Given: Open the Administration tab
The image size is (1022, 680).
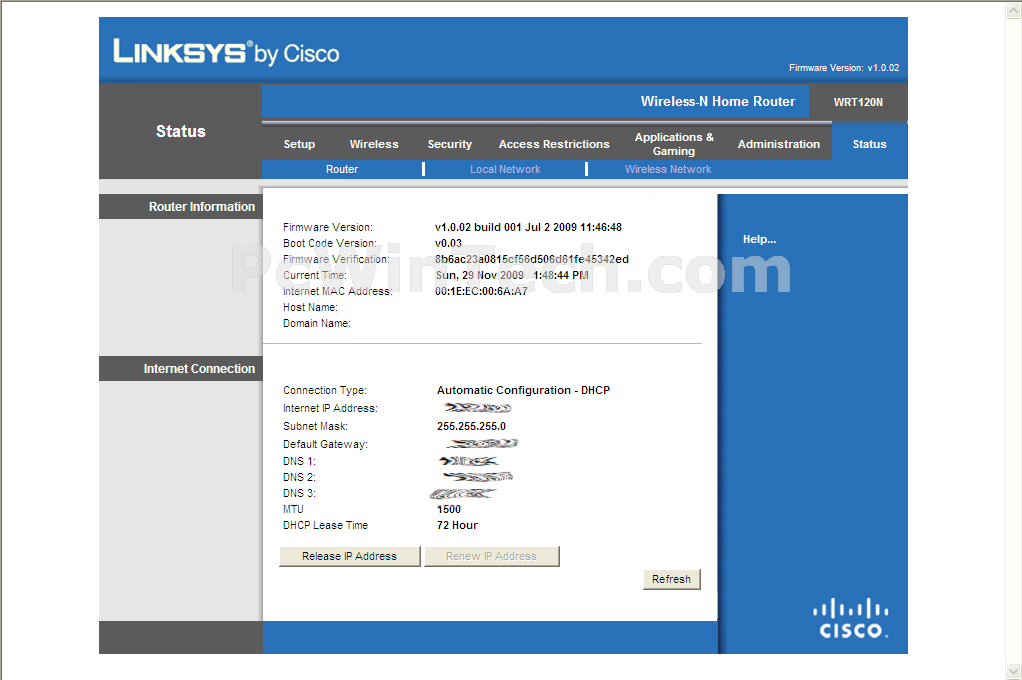Looking at the screenshot, I should (779, 144).
